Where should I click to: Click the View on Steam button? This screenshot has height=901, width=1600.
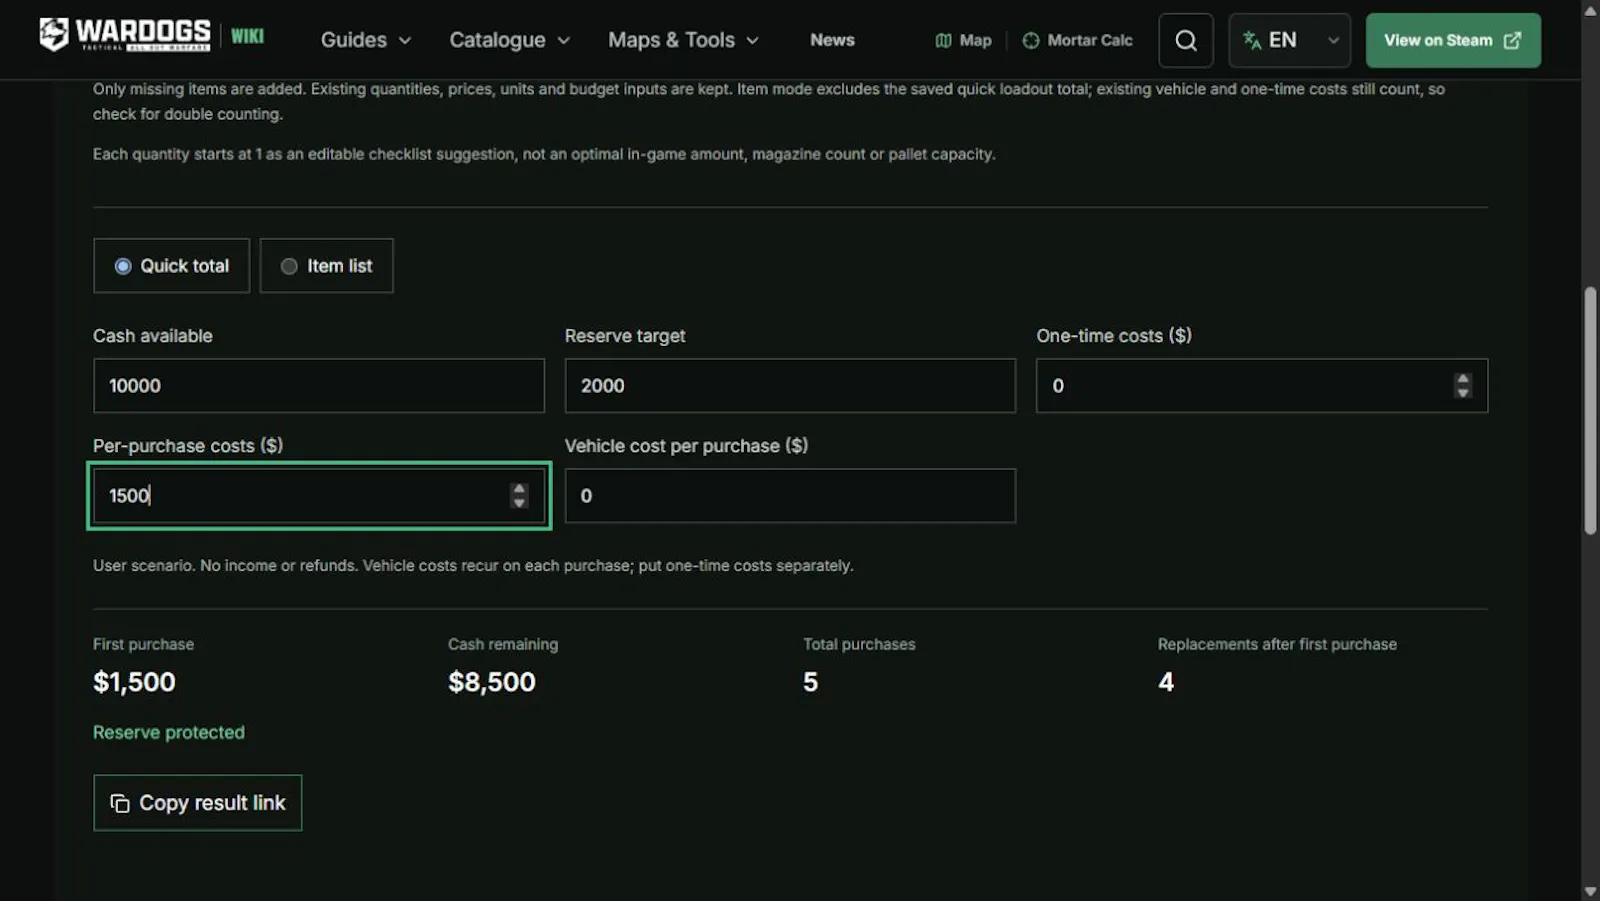(1453, 40)
